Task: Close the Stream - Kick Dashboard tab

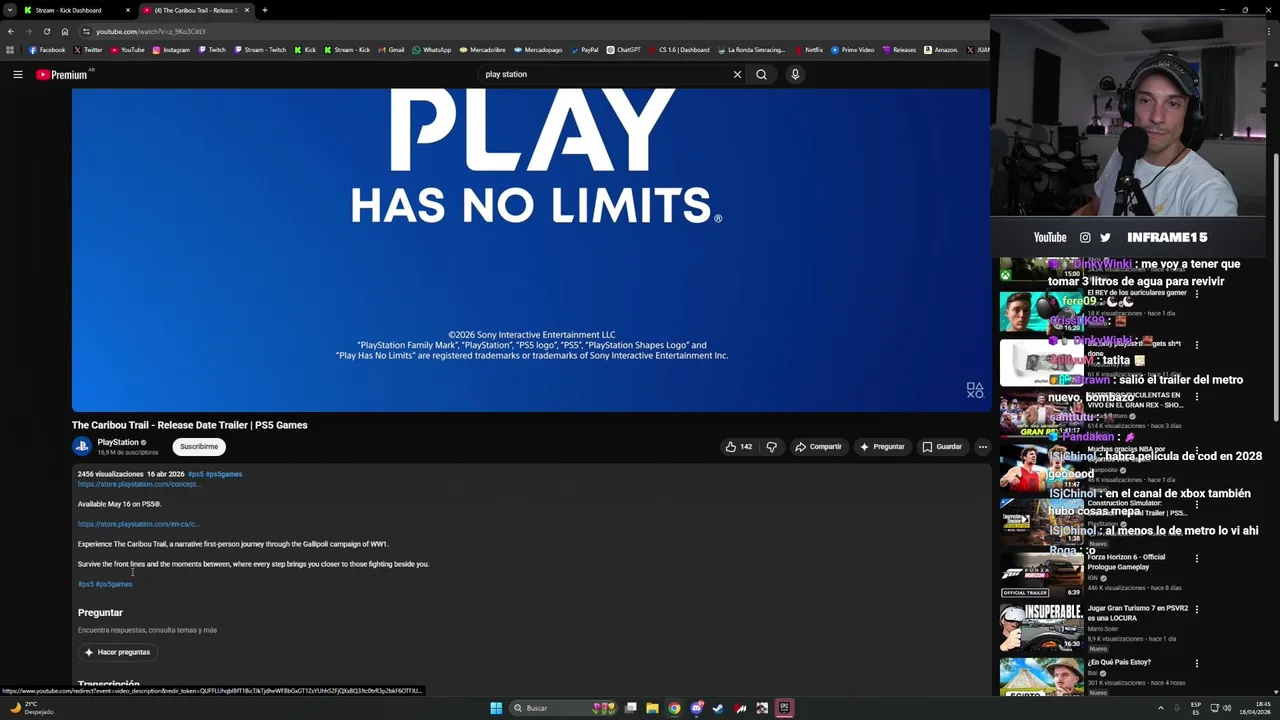Action: point(128,10)
